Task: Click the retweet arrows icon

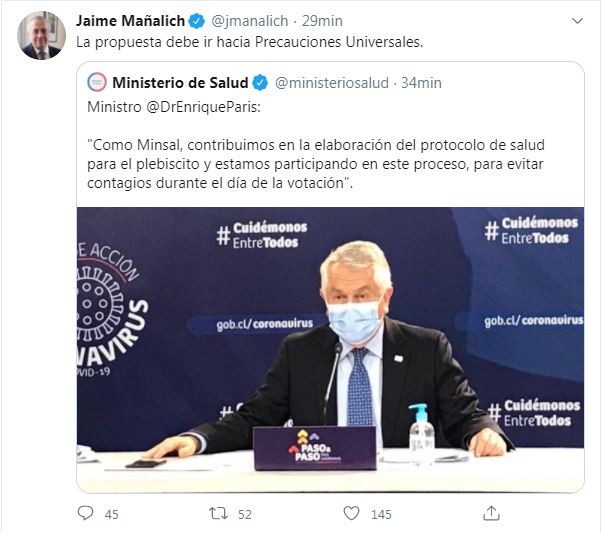Action: 218,513
